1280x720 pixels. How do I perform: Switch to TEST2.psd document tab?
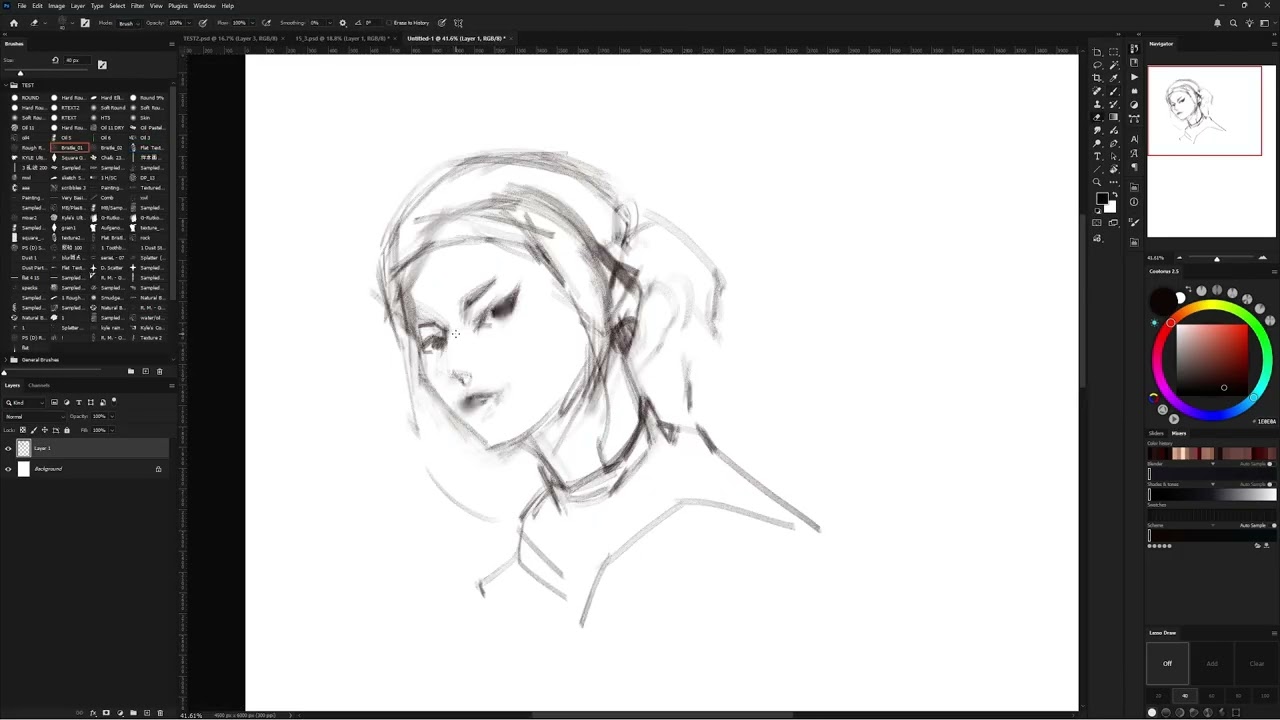(x=230, y=38)
